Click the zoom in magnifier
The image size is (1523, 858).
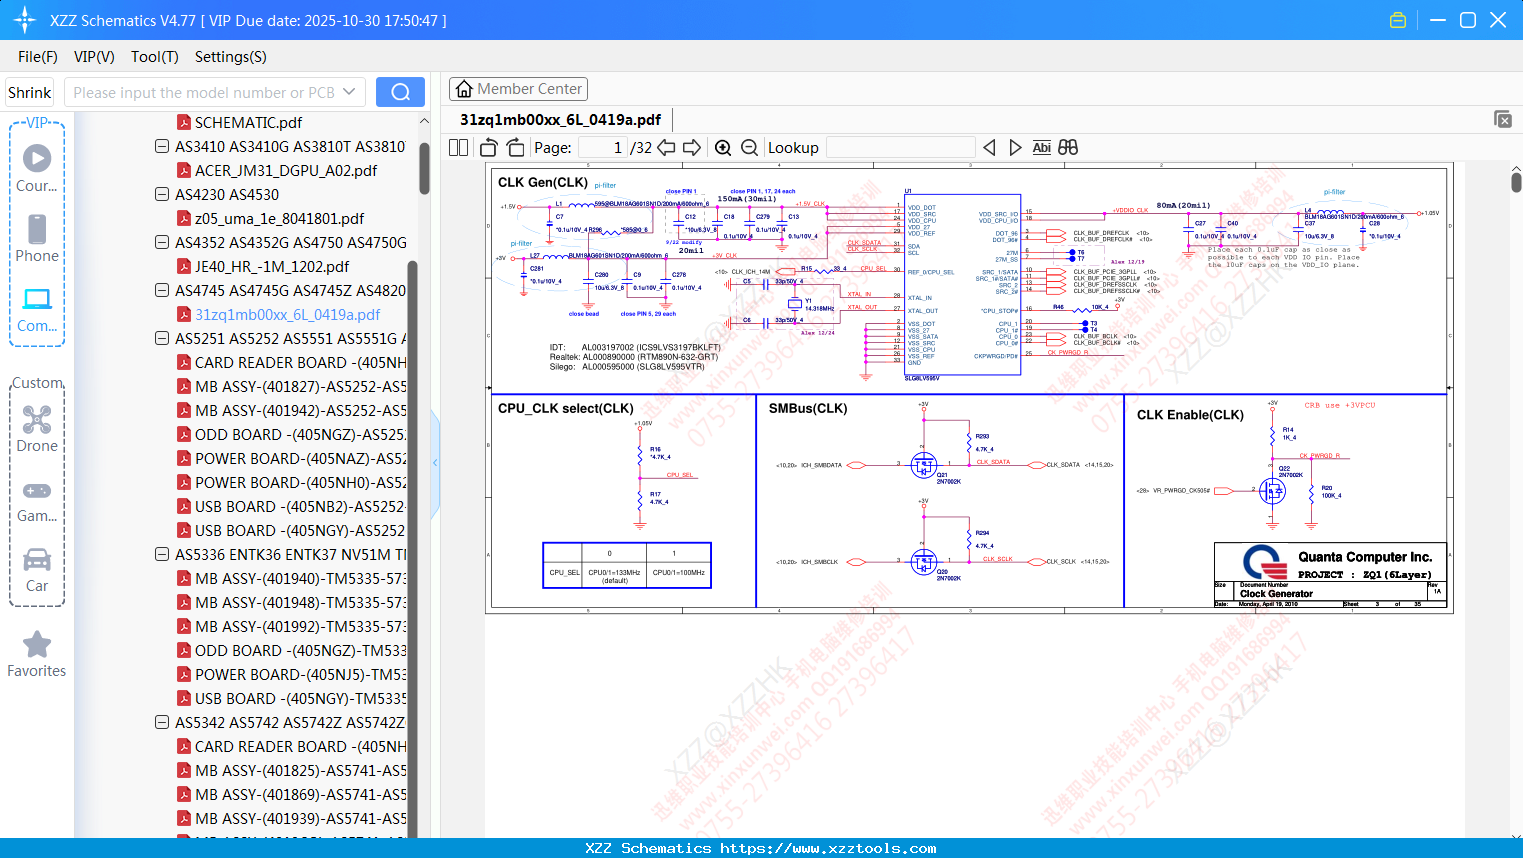point(723,148)
